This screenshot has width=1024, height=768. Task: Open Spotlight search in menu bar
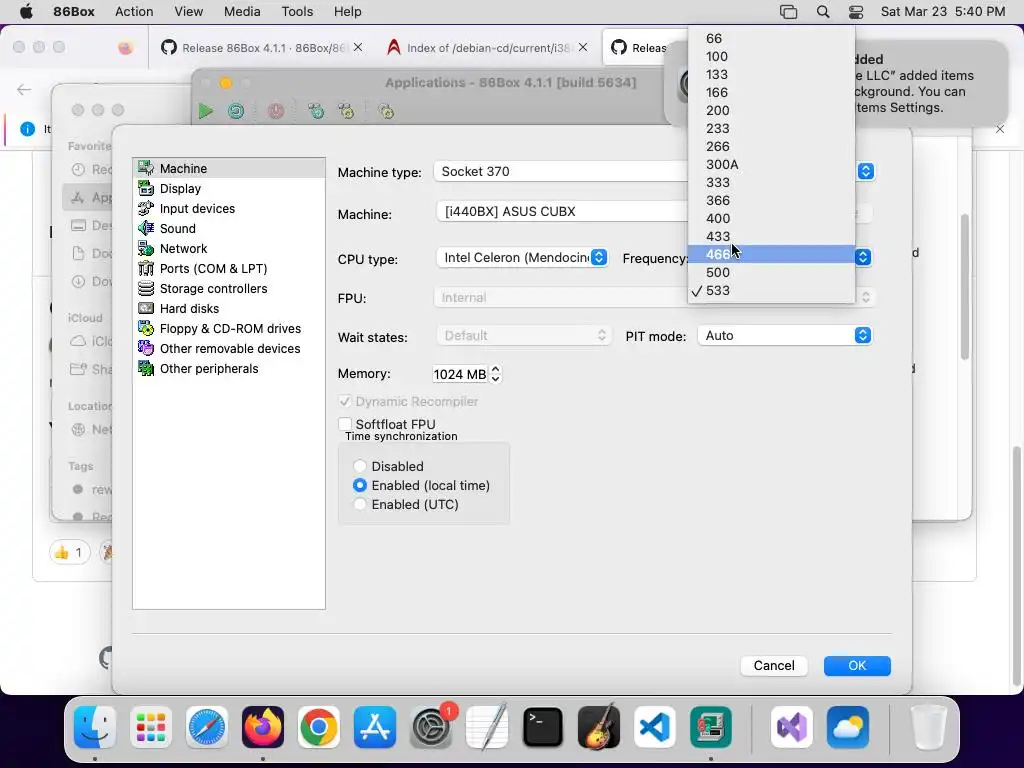click(x=823, y=12)
